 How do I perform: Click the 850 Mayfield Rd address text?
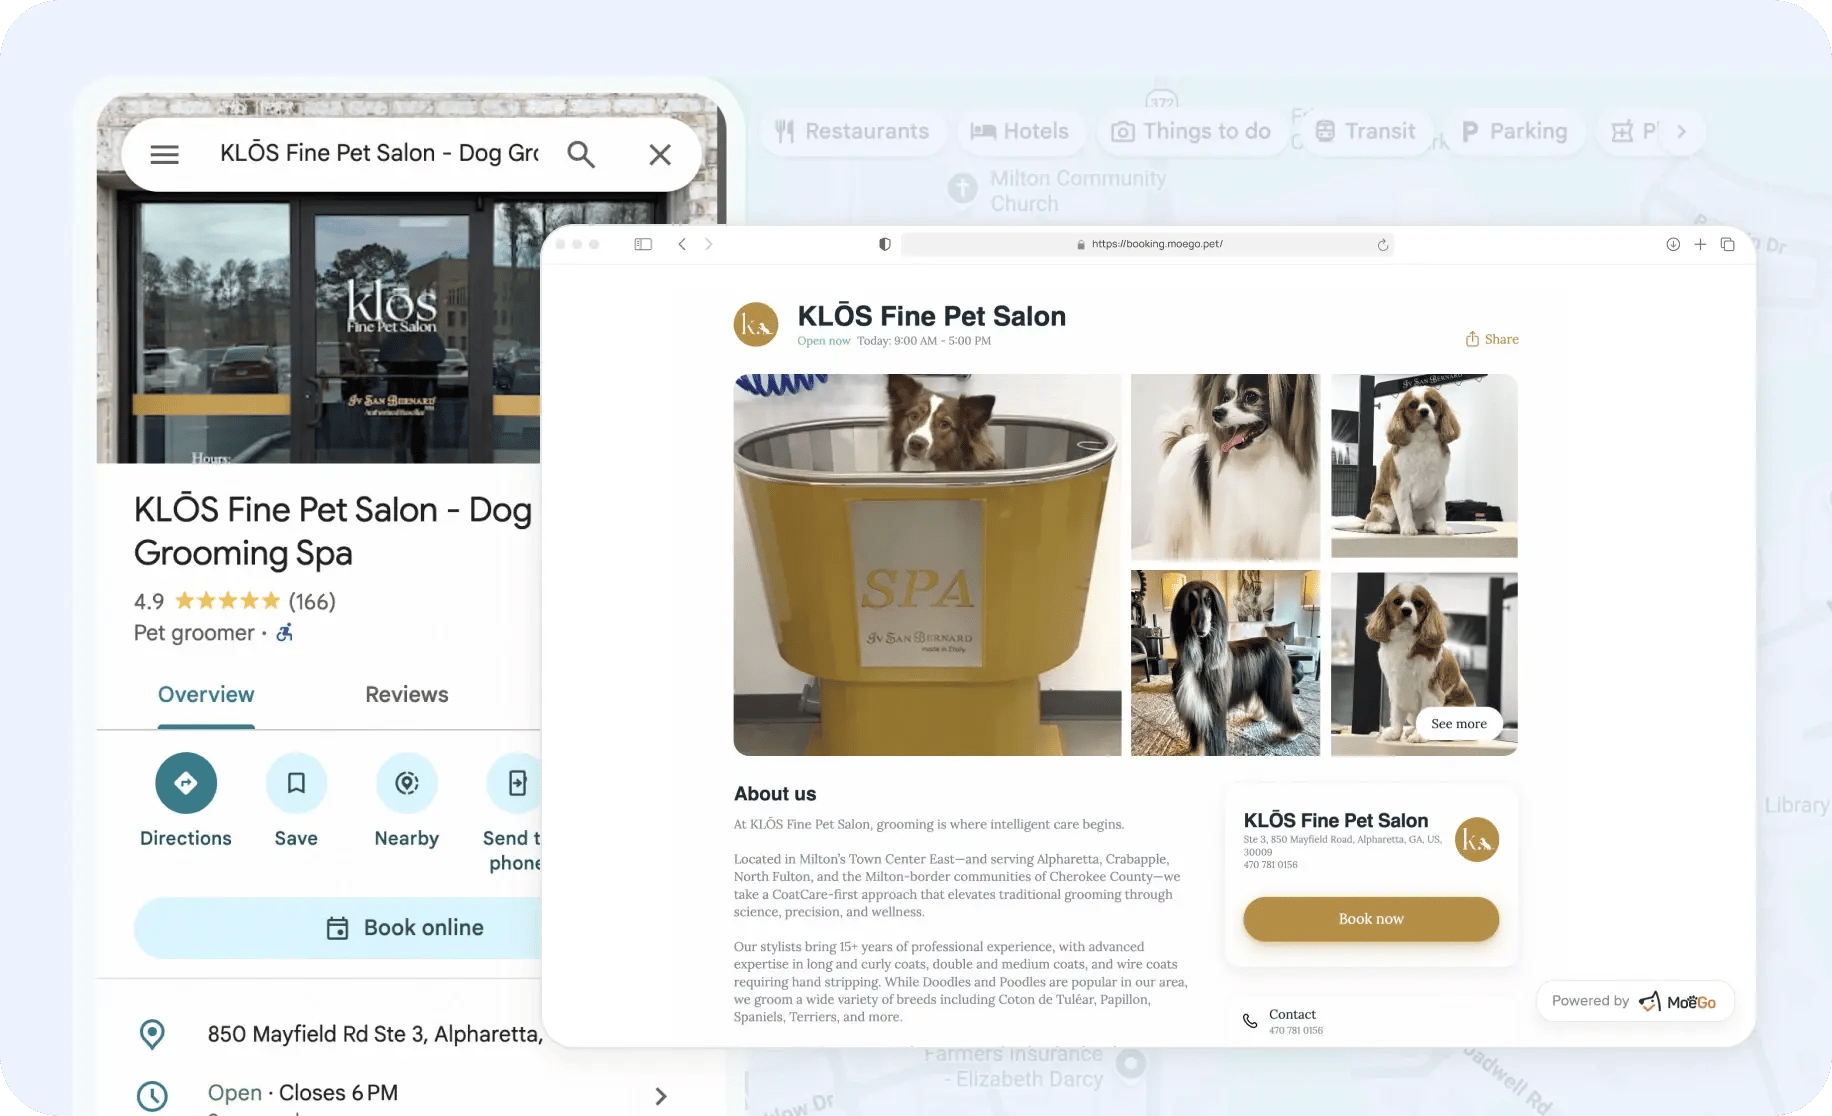375,1034
